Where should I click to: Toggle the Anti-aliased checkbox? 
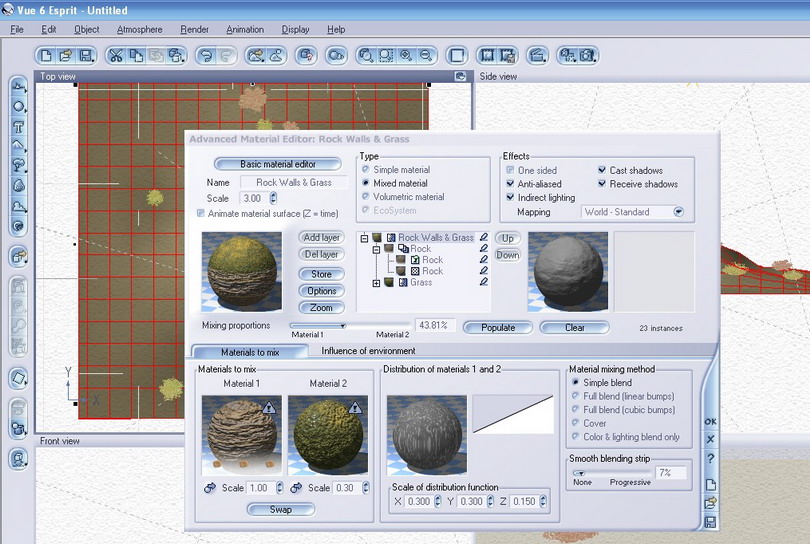510,183
